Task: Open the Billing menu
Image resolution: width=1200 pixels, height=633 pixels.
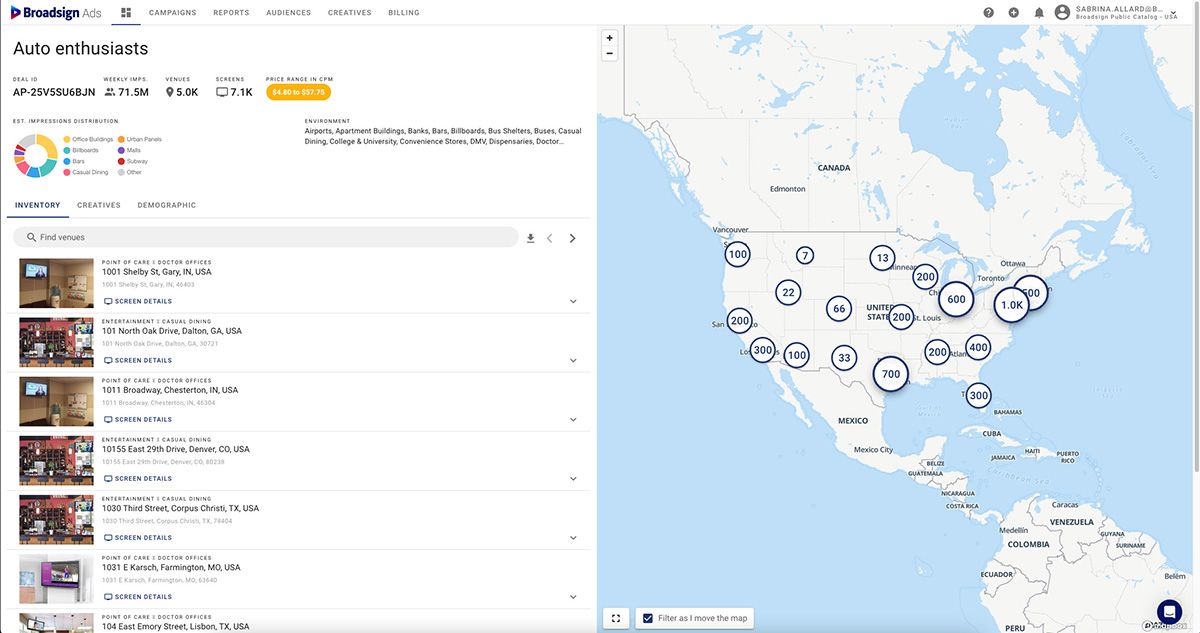Action: 404,13
